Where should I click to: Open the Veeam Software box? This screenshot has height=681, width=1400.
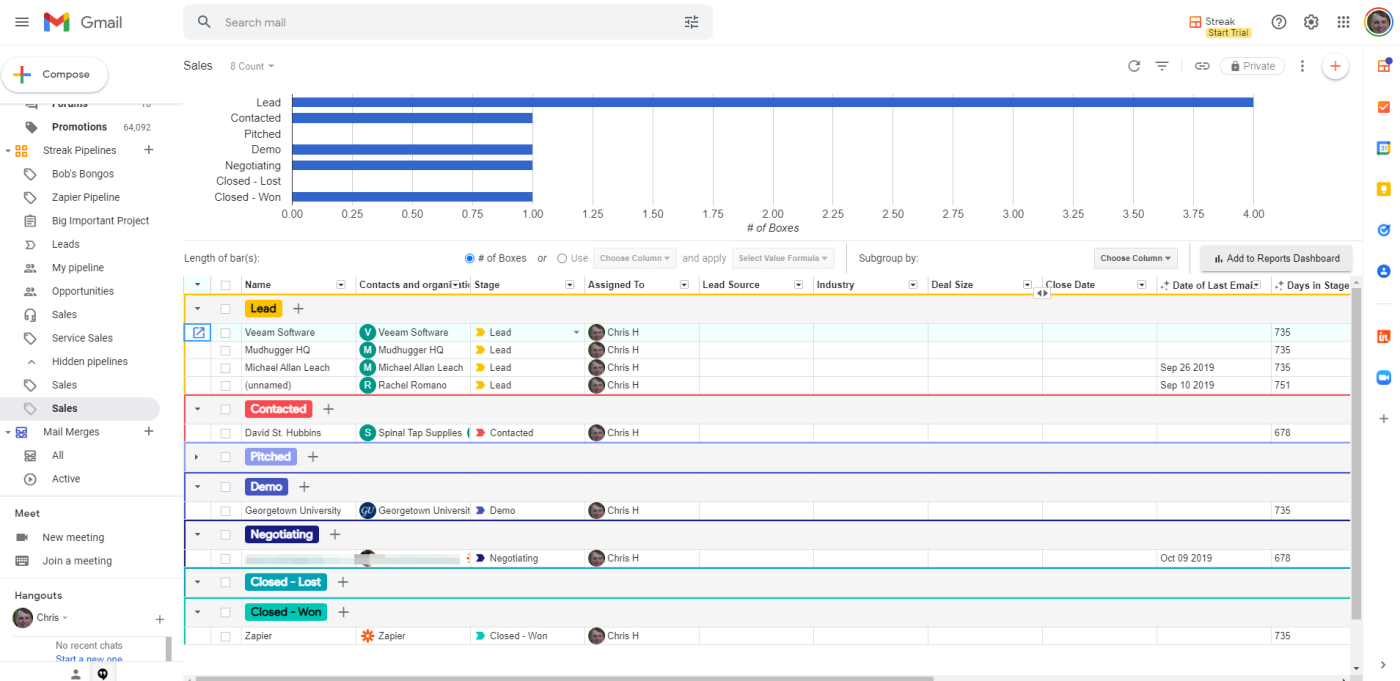pyautogui.click(x=198, y=333)
